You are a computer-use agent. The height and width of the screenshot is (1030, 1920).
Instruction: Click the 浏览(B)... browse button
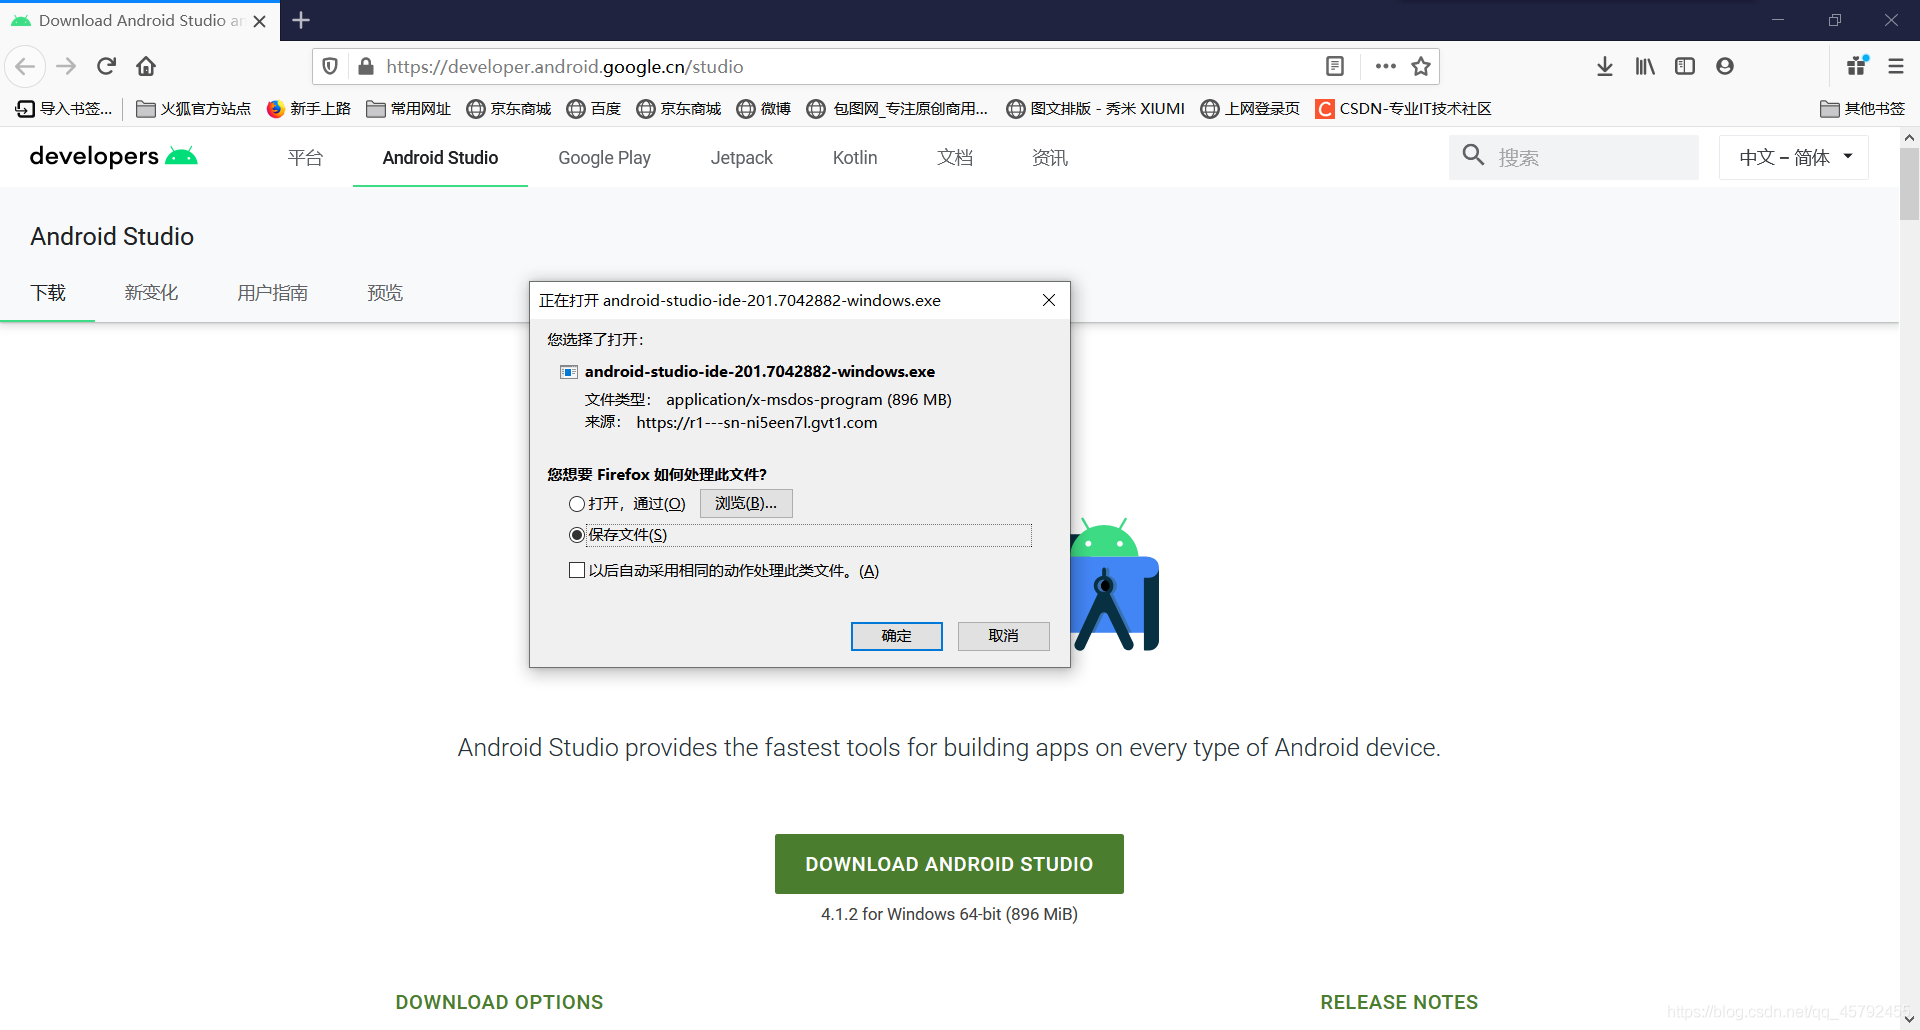746,503
